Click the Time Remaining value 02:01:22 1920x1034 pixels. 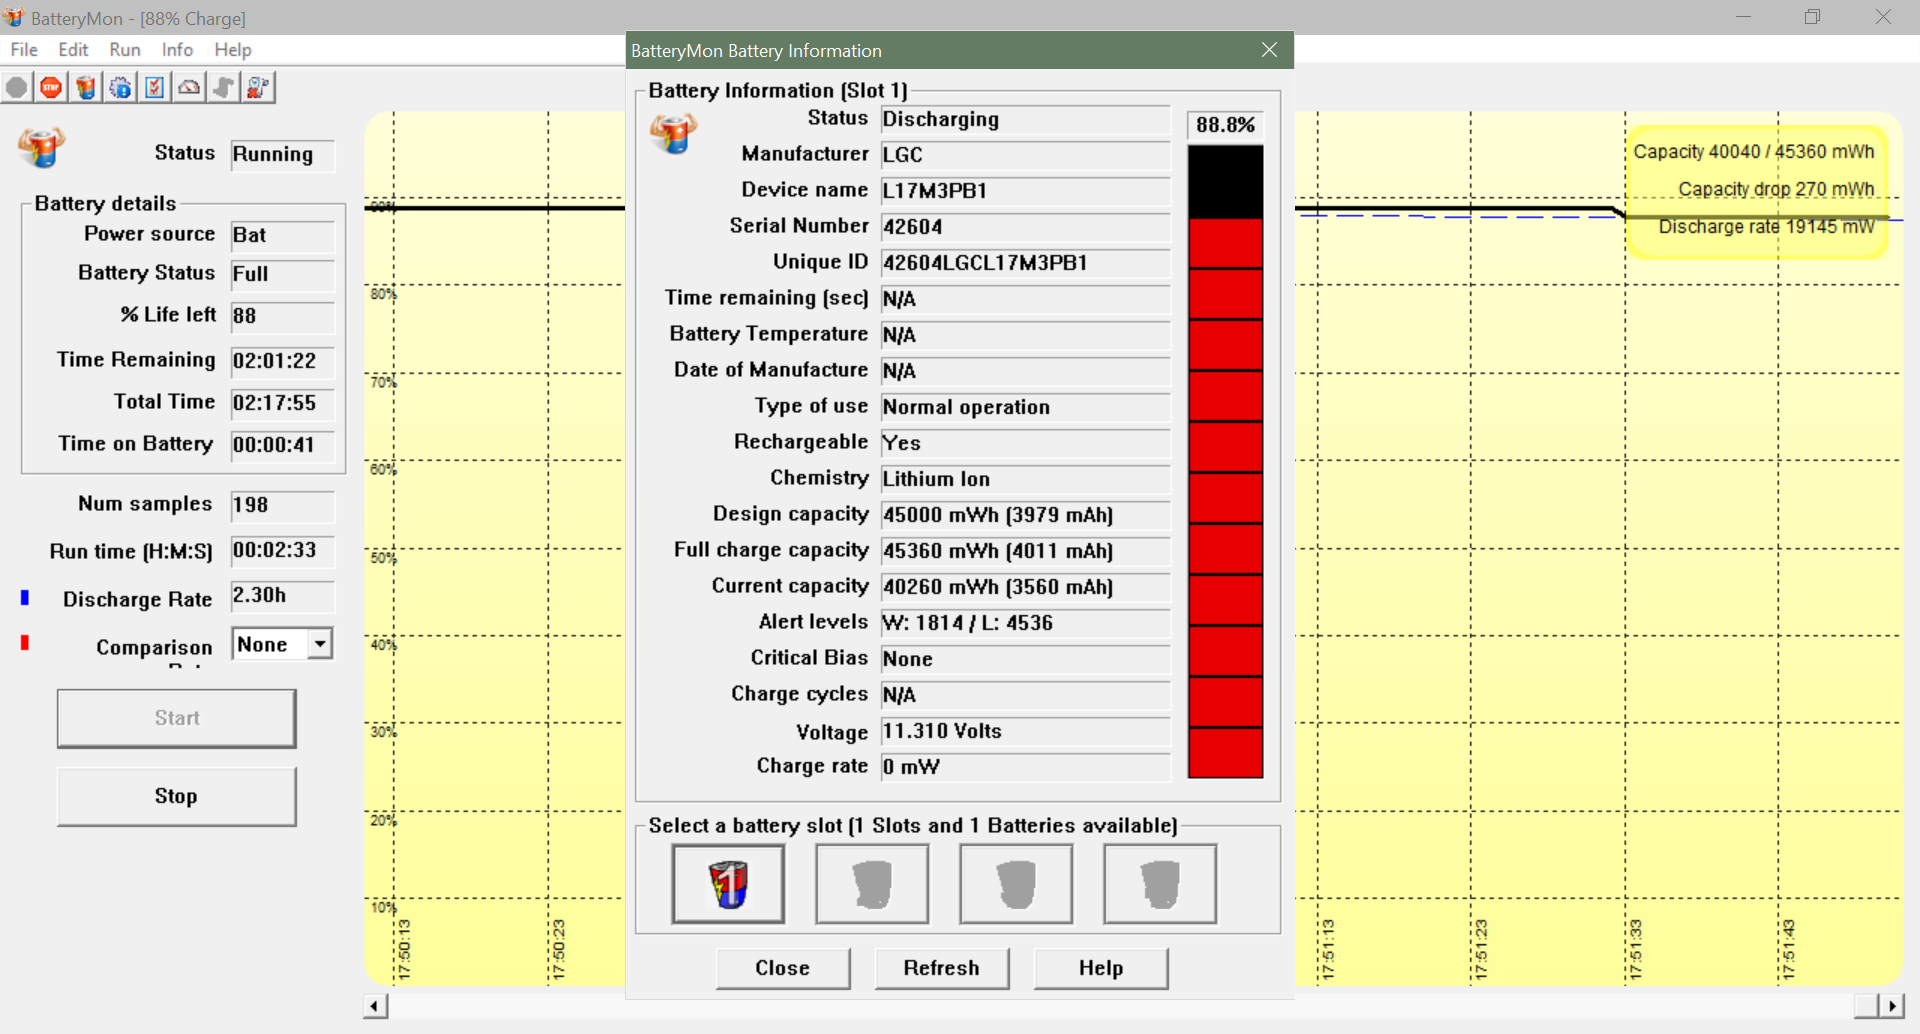[x=283, y=361]
